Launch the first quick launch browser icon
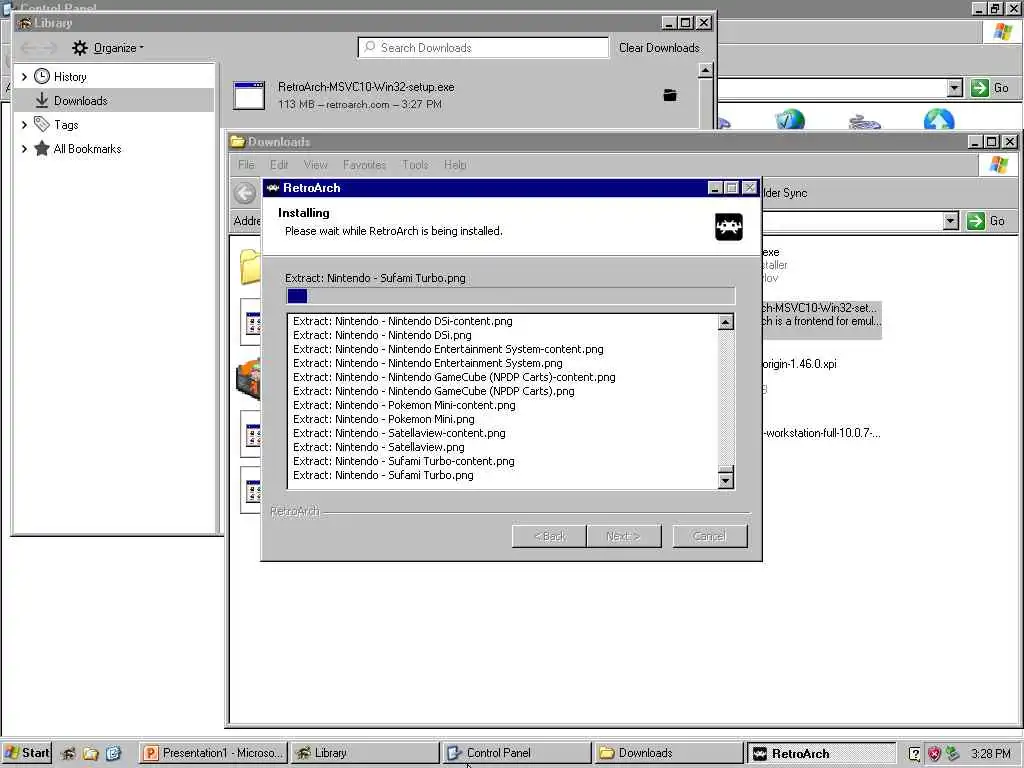 (x=67, y=754)
